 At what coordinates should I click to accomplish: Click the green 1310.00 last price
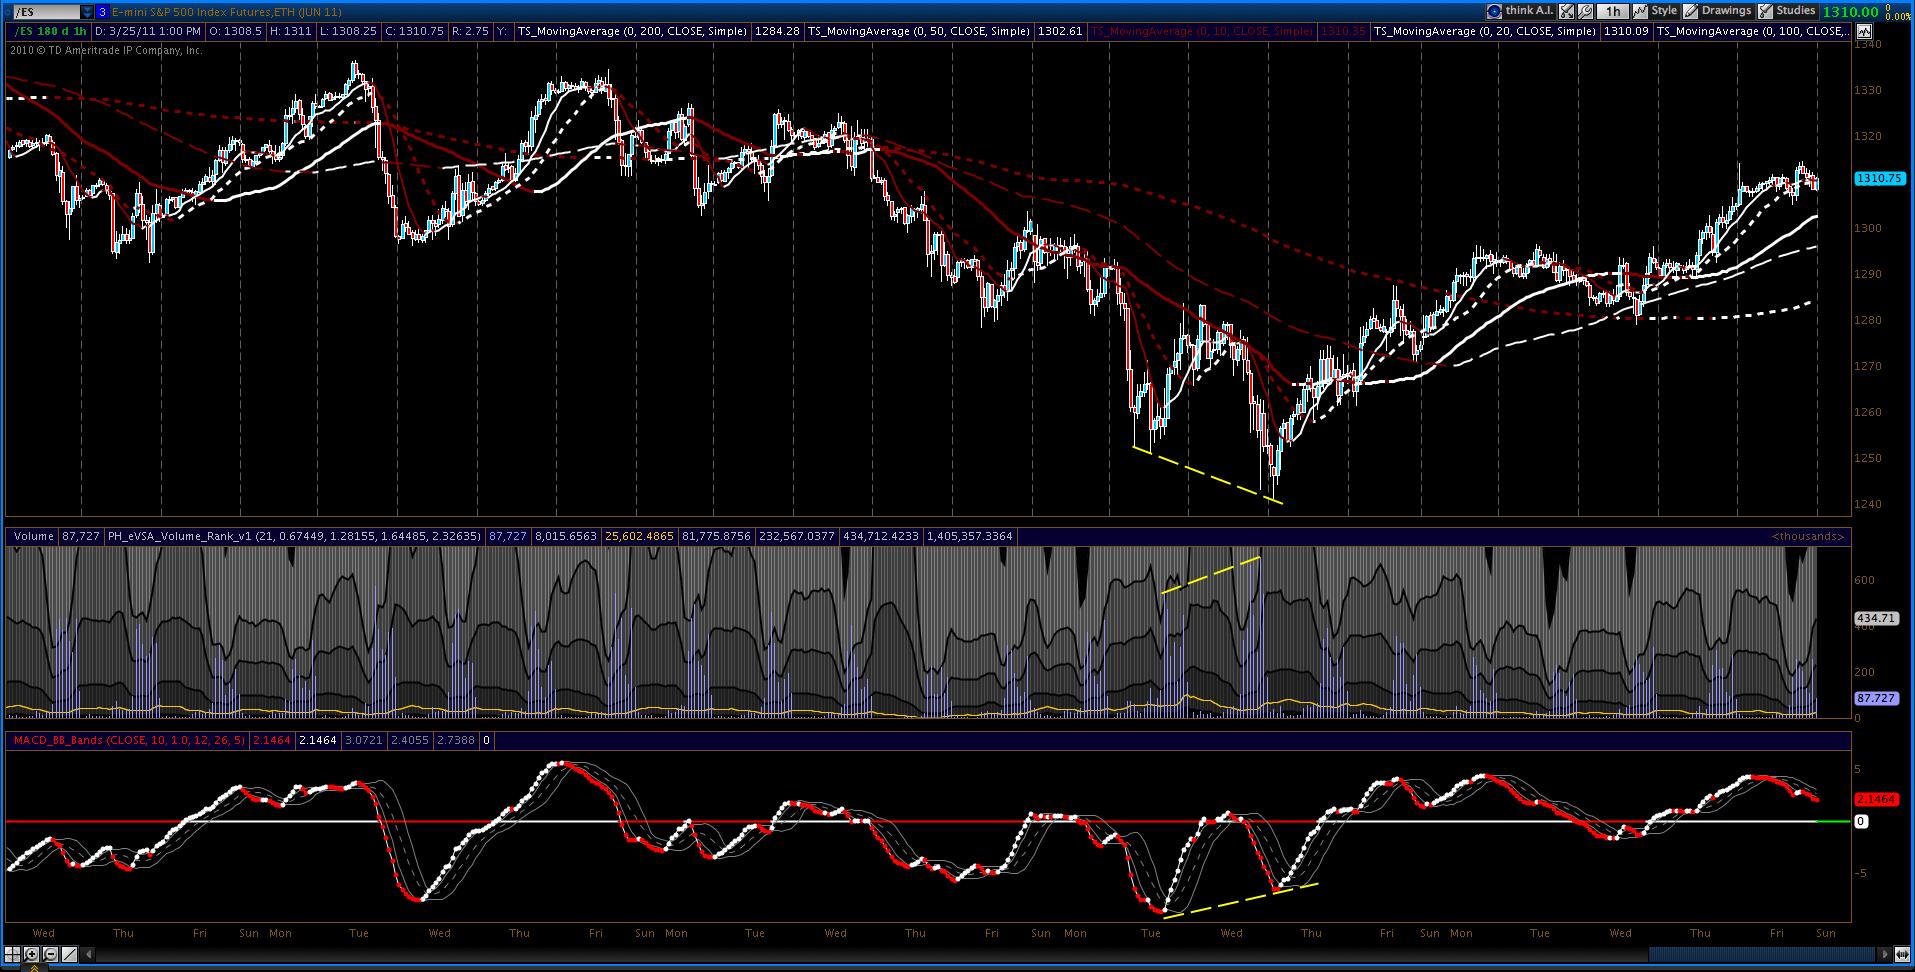(x=1850, y=11)
